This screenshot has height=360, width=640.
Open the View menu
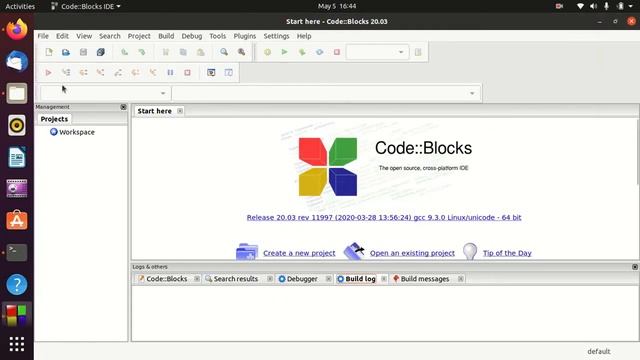tap(84, 36)
